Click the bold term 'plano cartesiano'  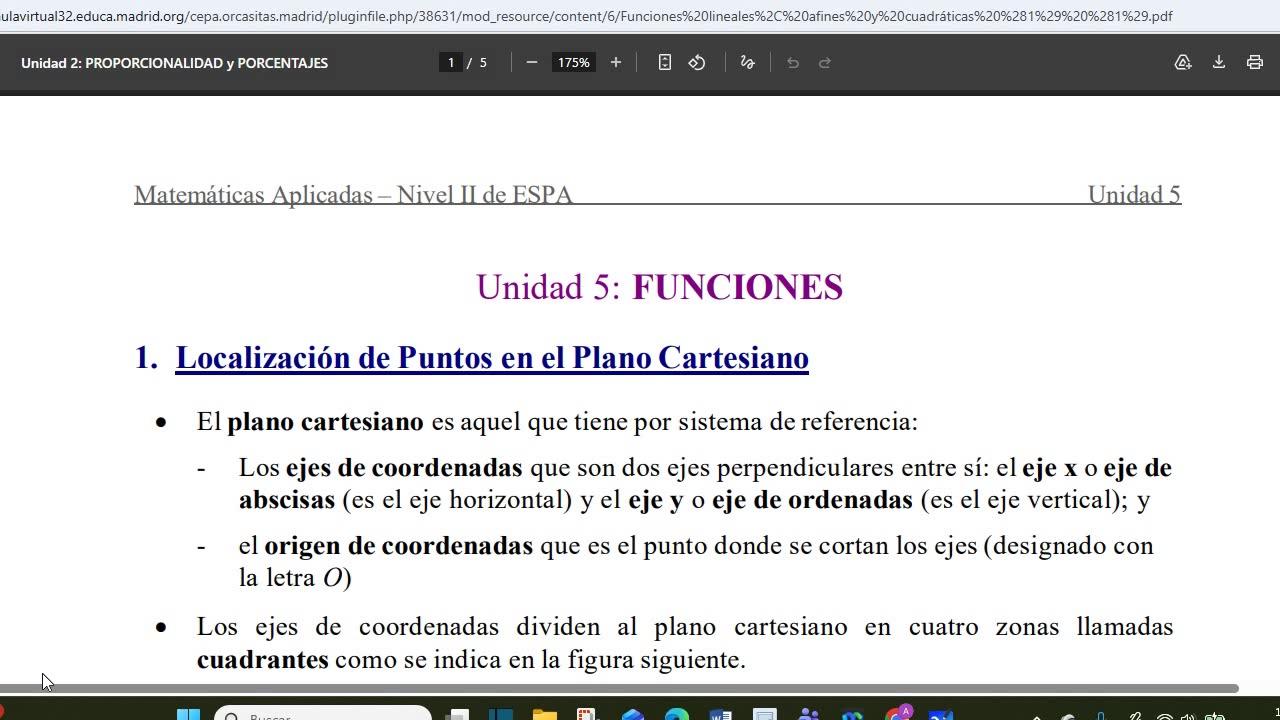(325, 422)
